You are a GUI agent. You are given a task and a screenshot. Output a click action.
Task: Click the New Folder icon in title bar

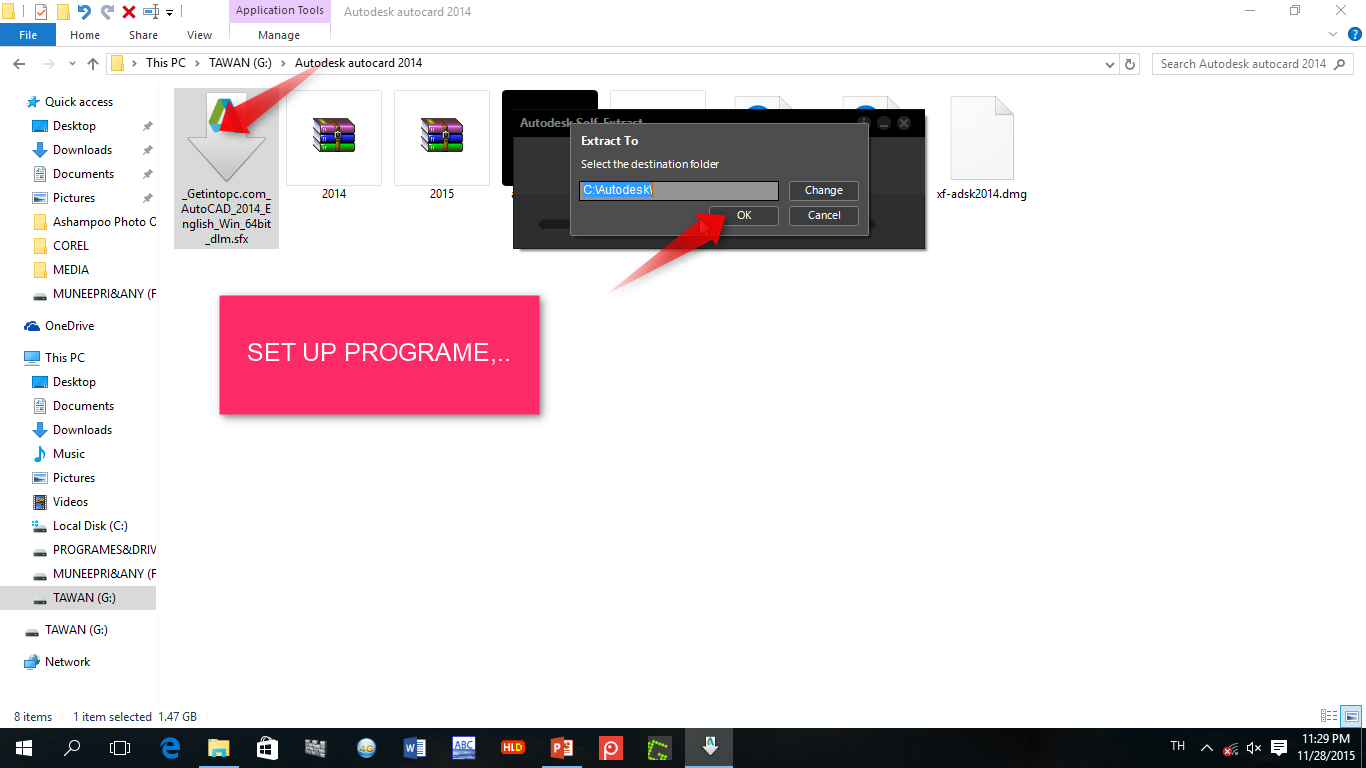(x=63, y=12)
